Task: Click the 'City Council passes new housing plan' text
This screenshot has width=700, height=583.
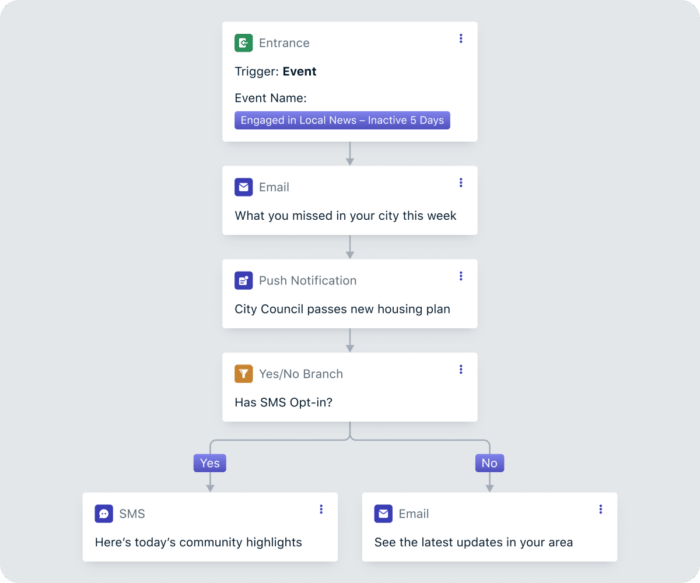Action: click(x=342, y=309)
